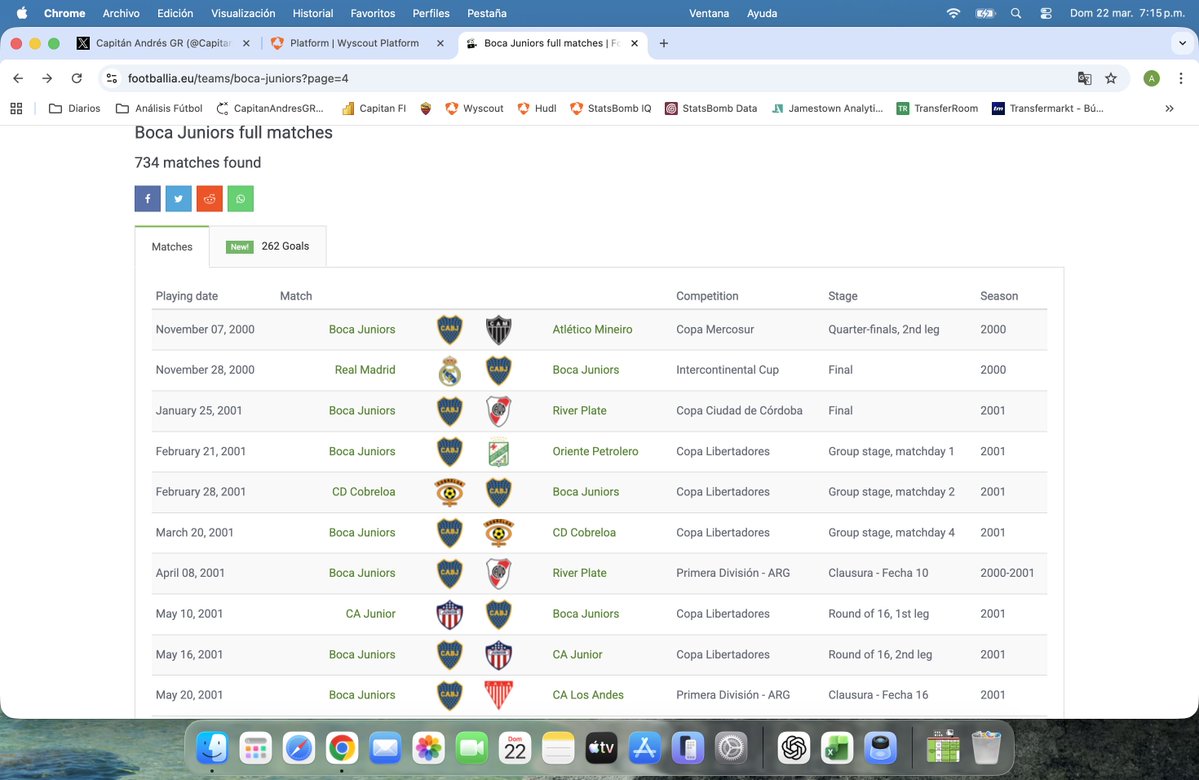Open Oriente Petrolero team link
The height and width of the screenshot is (780, 1199).
coord(596,452)
